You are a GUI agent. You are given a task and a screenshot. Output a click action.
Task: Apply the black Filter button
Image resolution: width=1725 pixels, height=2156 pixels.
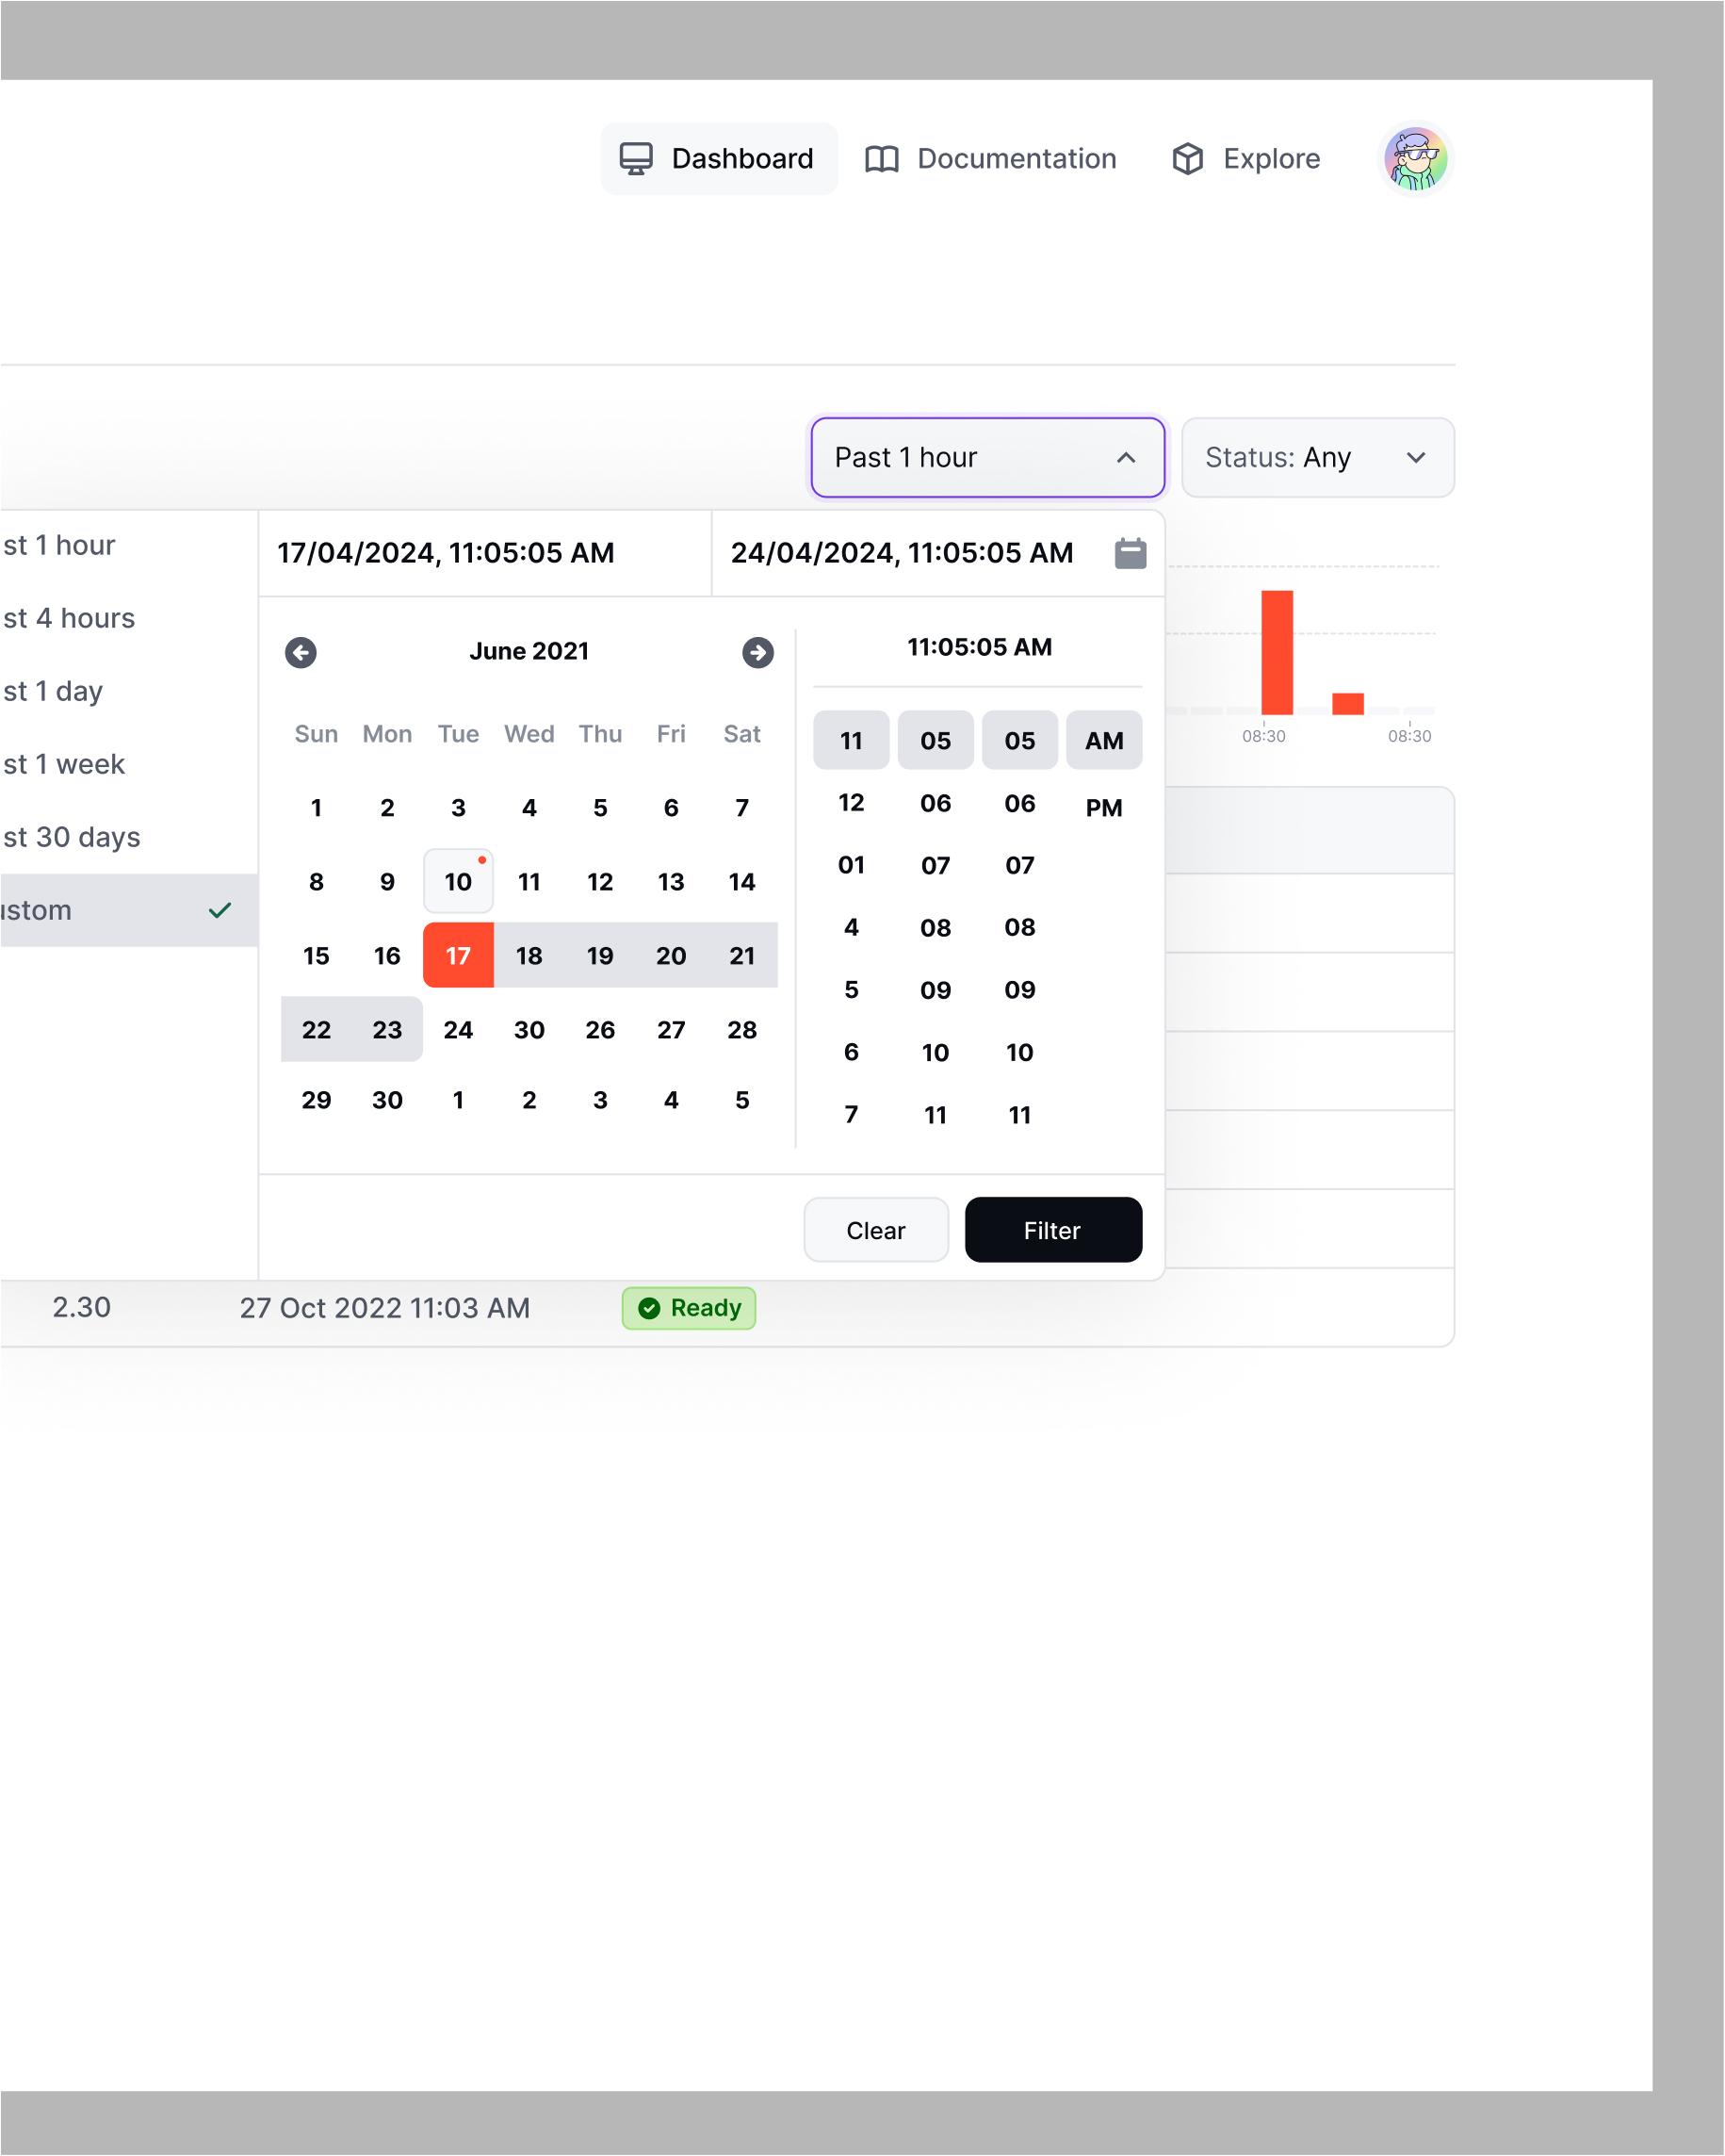(1052, 1230)
